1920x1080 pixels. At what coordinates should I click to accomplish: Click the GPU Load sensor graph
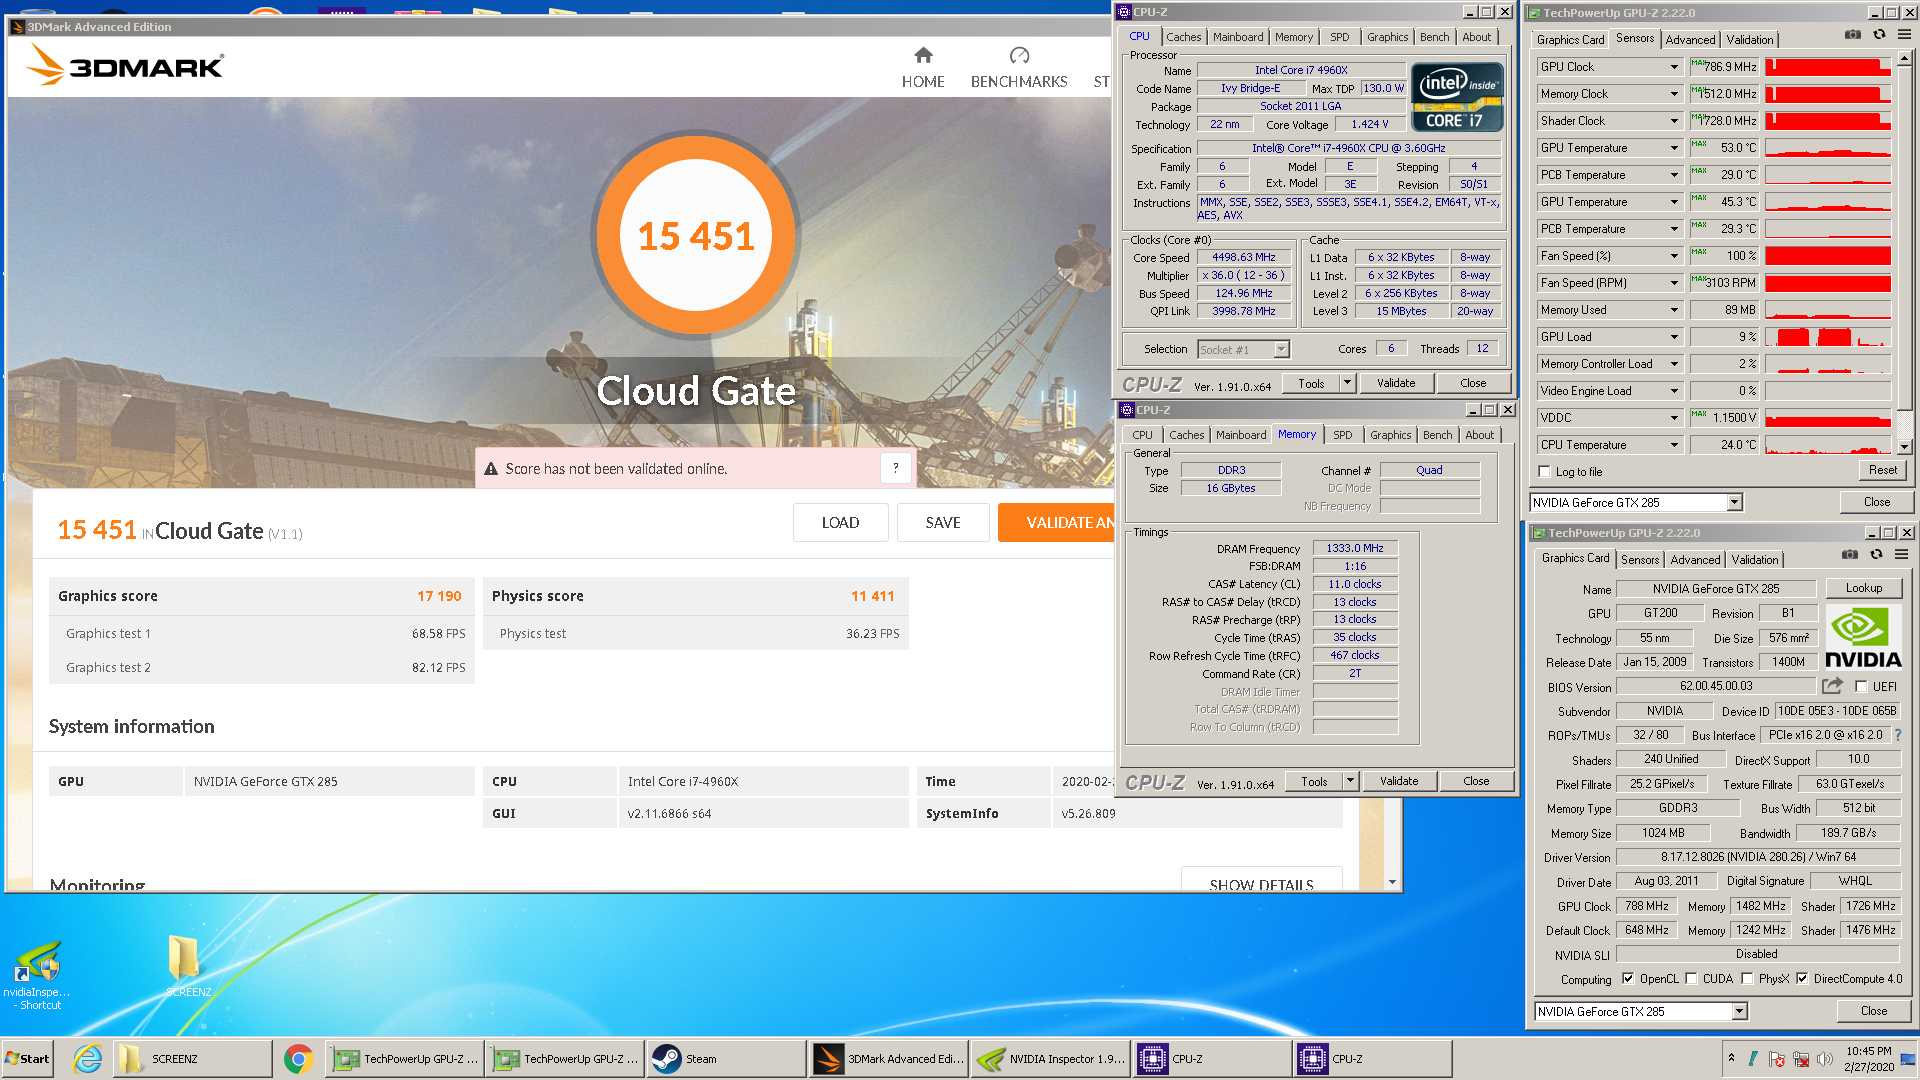1827,337
